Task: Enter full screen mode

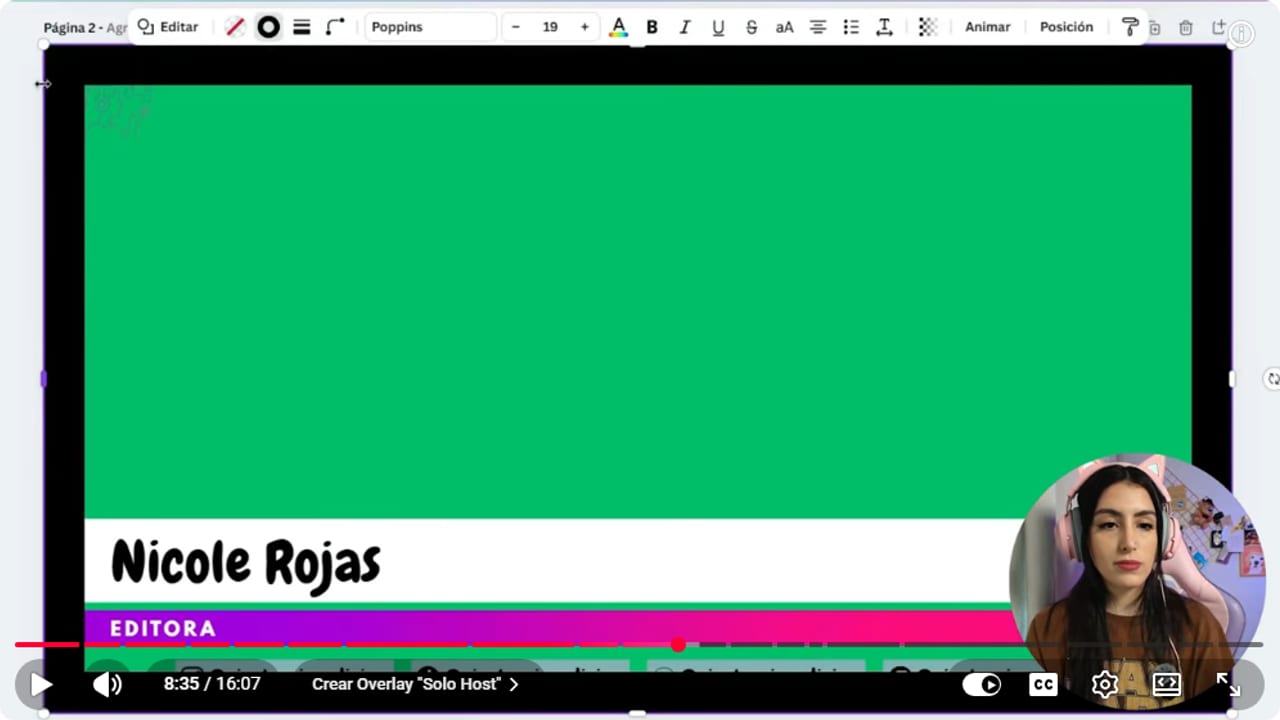Action: [x=1228, y=684]
